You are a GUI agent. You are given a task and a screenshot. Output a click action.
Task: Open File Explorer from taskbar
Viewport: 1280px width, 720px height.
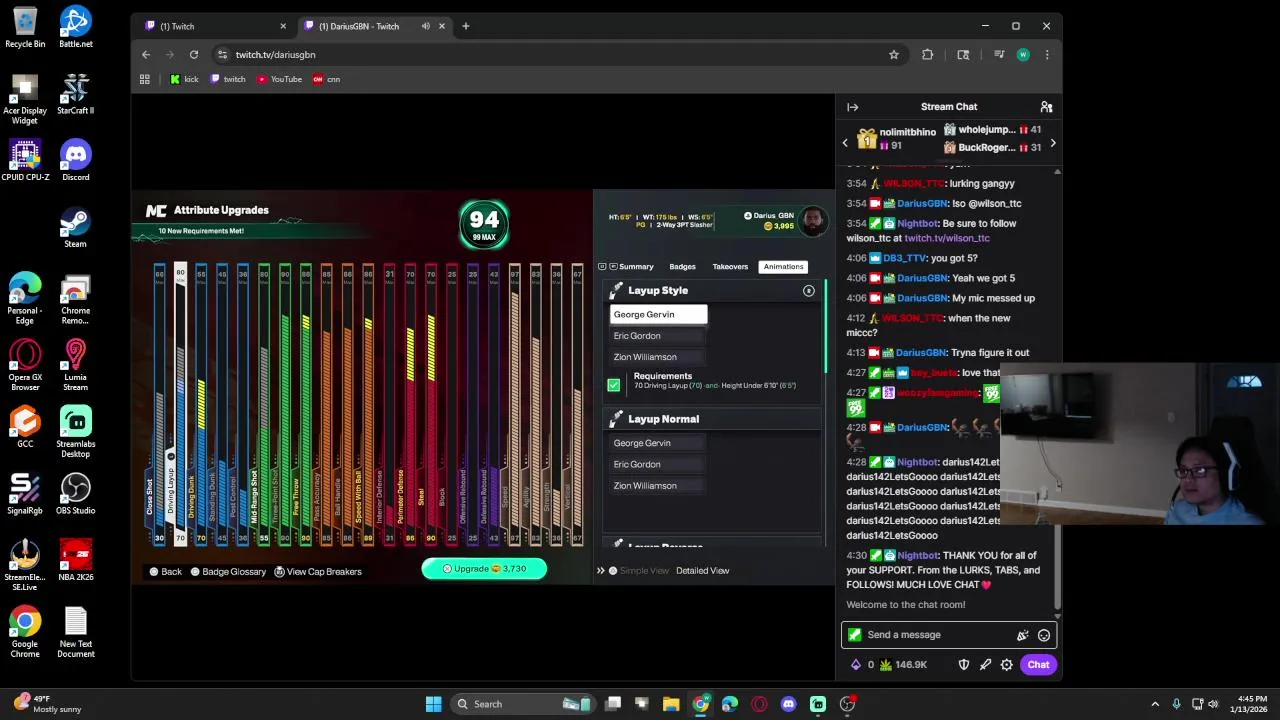pos(671,704)
